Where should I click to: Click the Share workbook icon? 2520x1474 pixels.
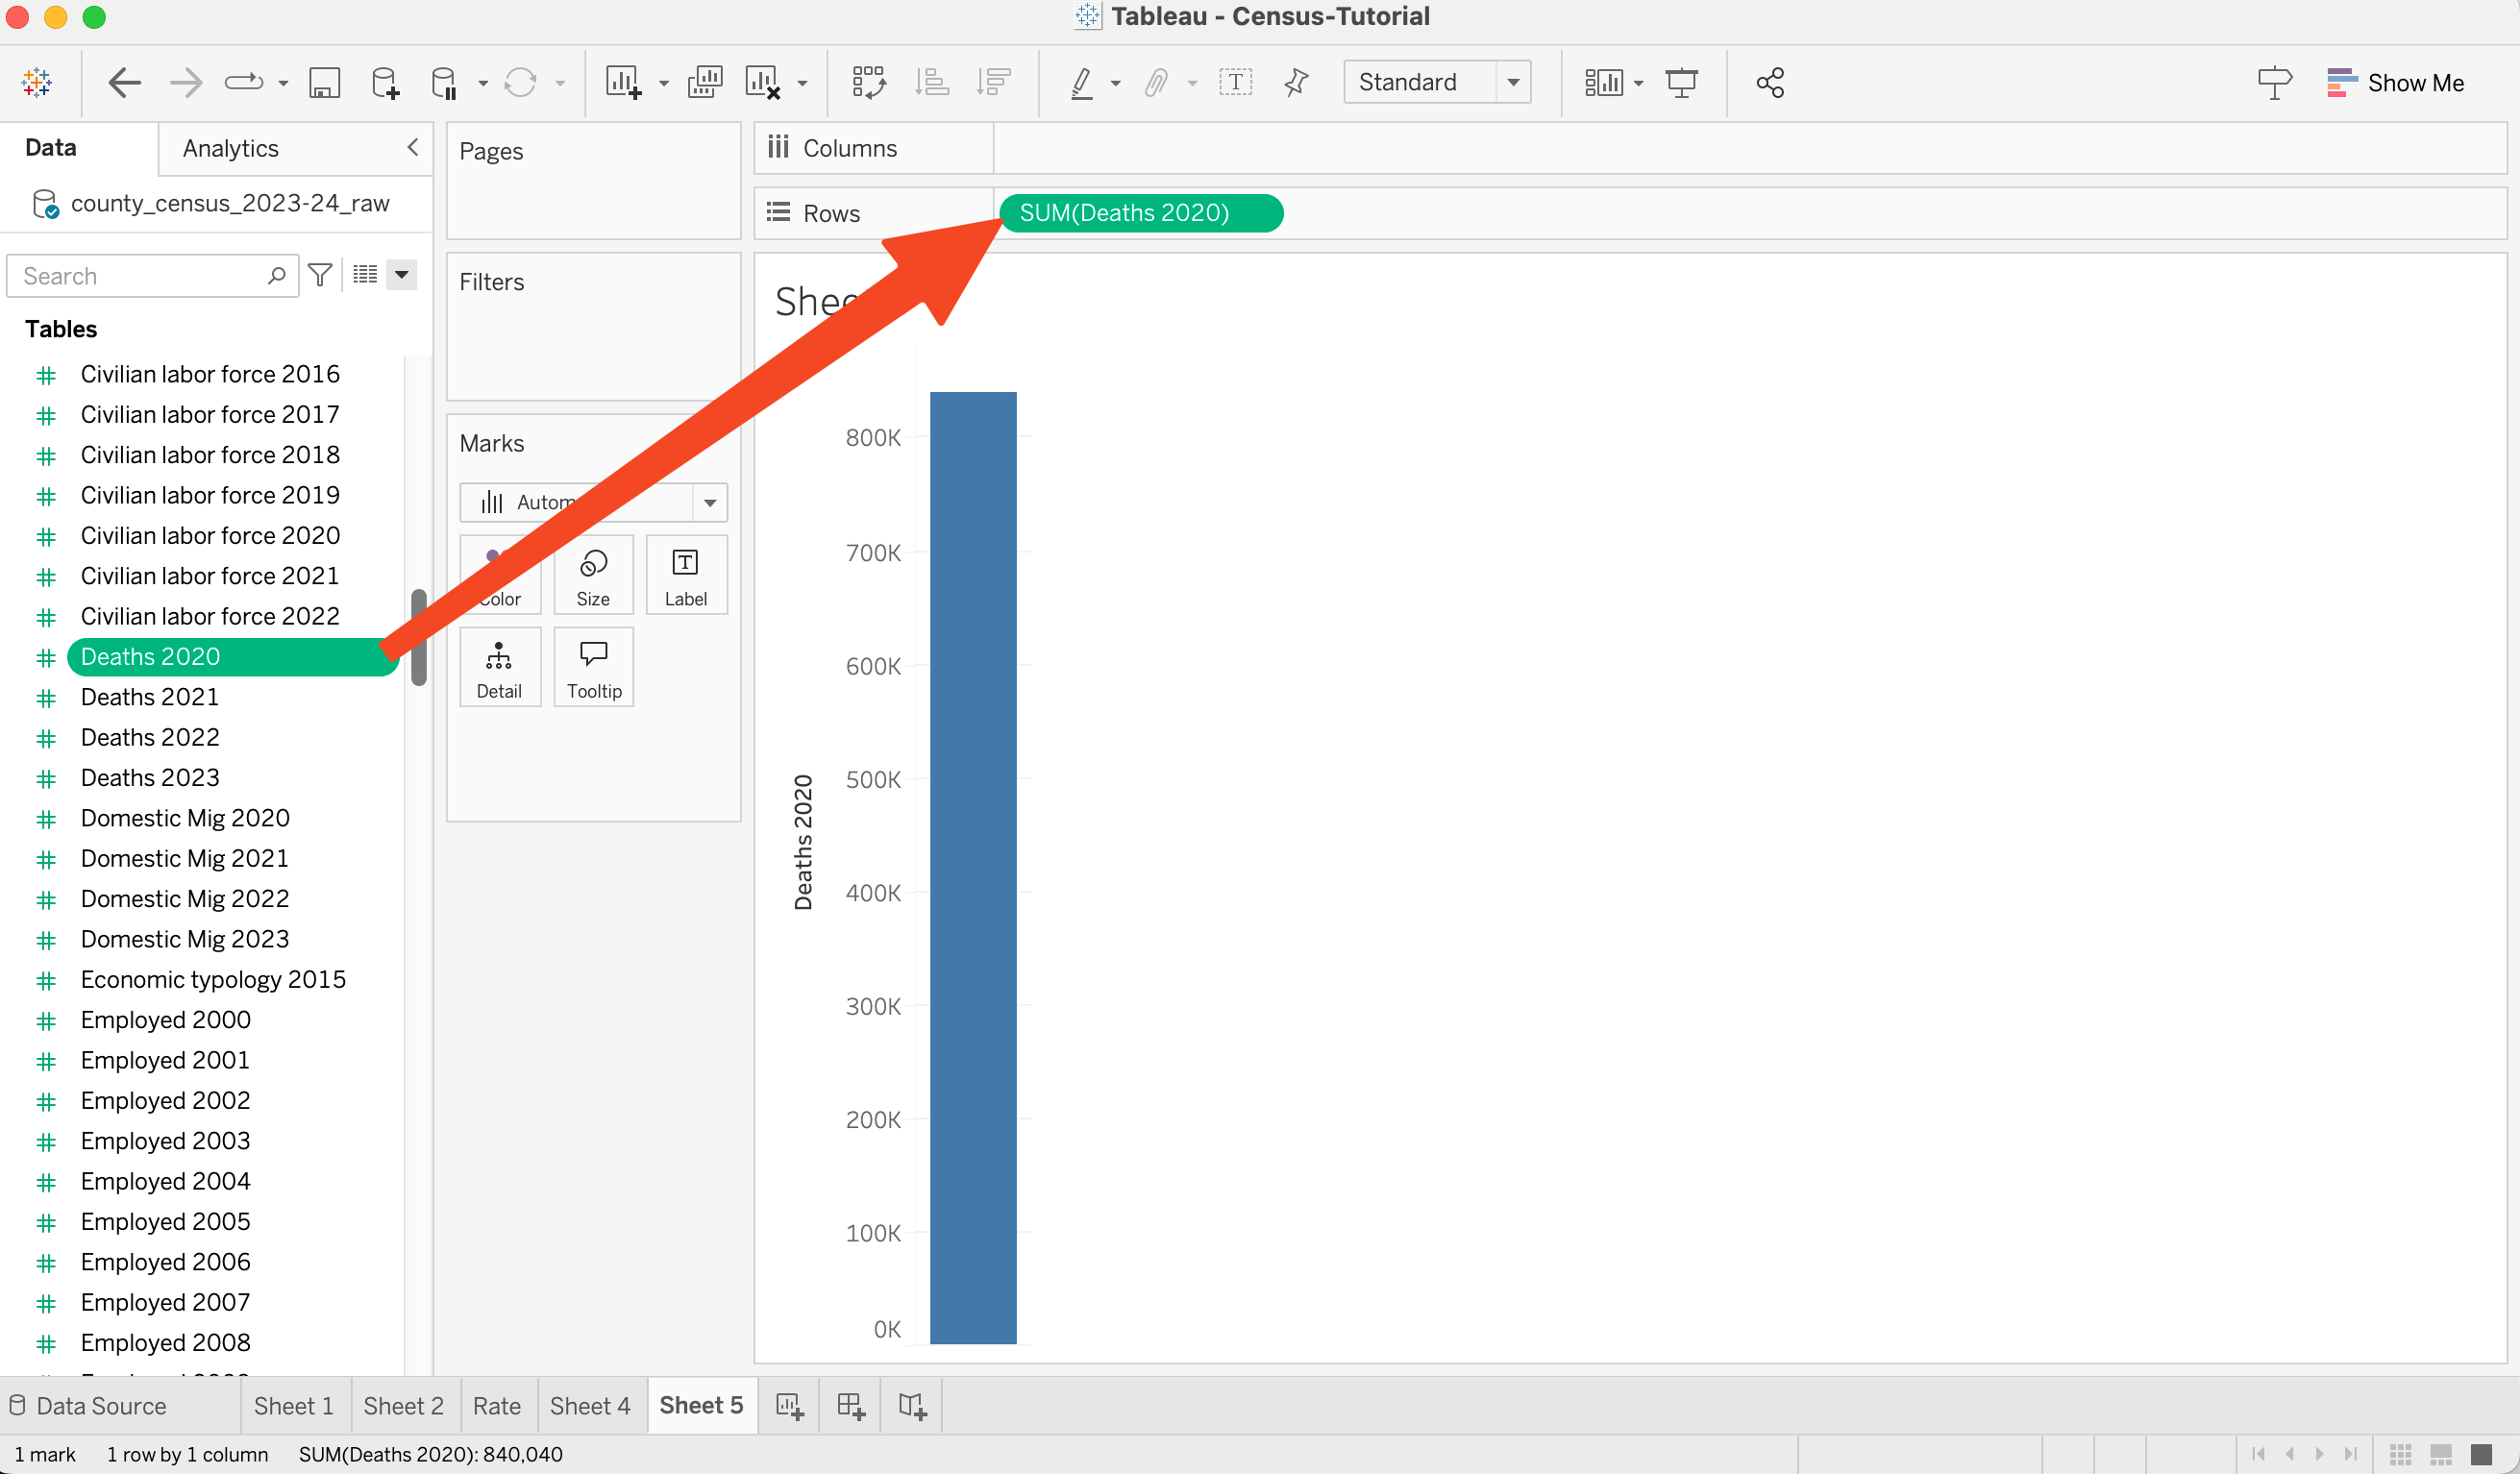(1770, 82)
